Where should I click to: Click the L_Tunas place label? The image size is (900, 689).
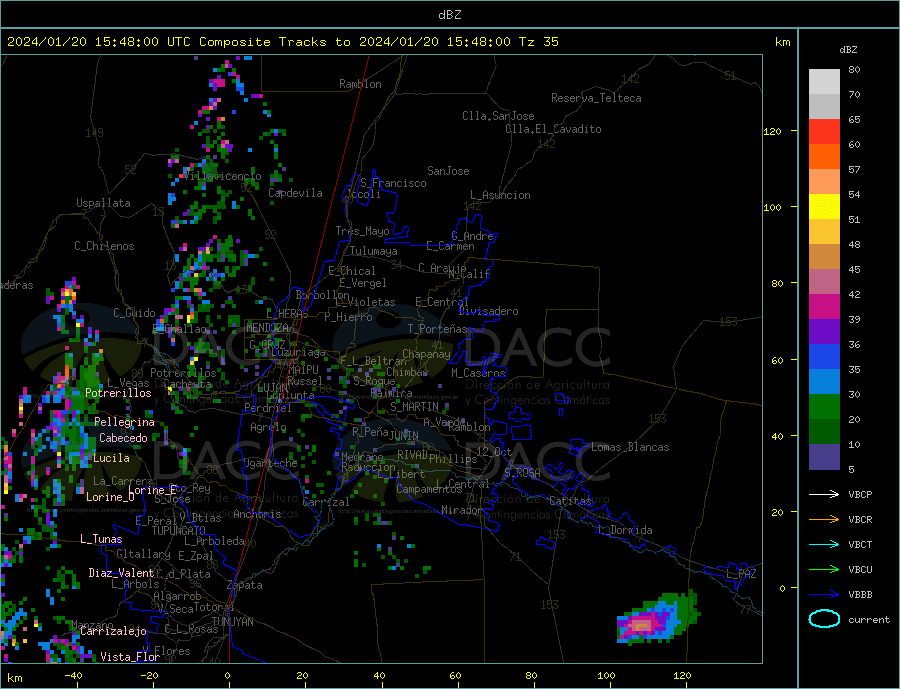(101, 539)
